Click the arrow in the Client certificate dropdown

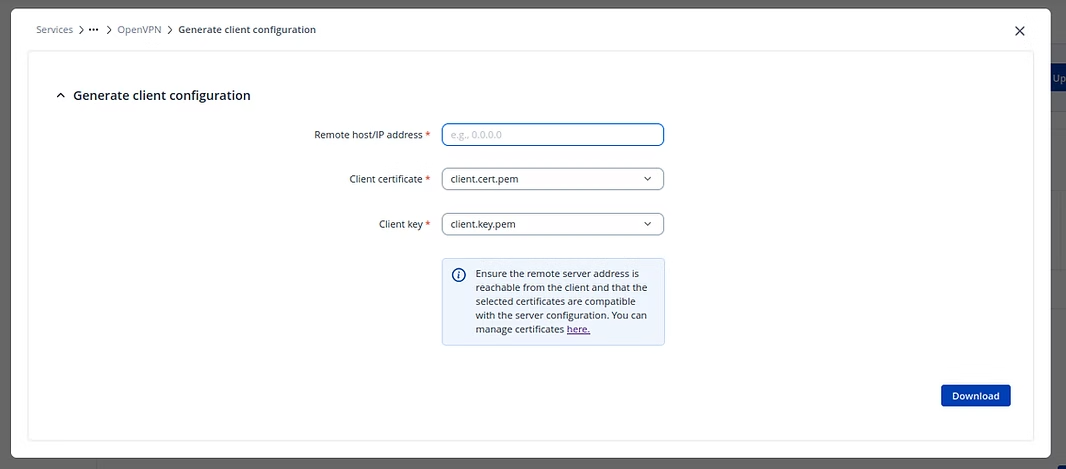tap(648, 179)
